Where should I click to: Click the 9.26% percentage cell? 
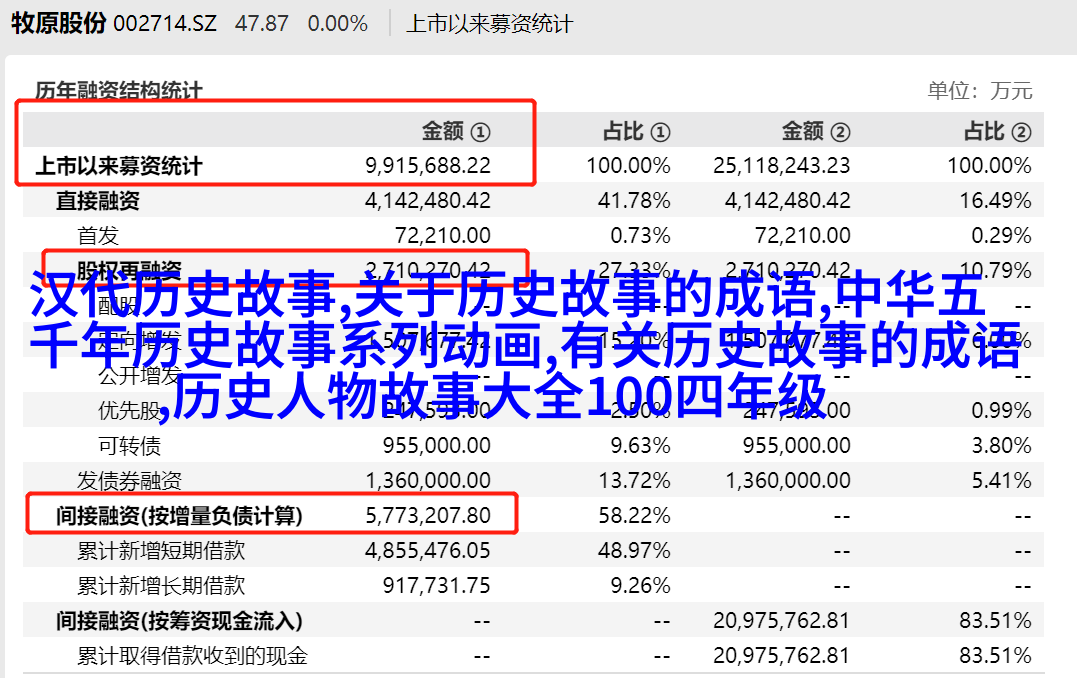click(x=640, y=586)
